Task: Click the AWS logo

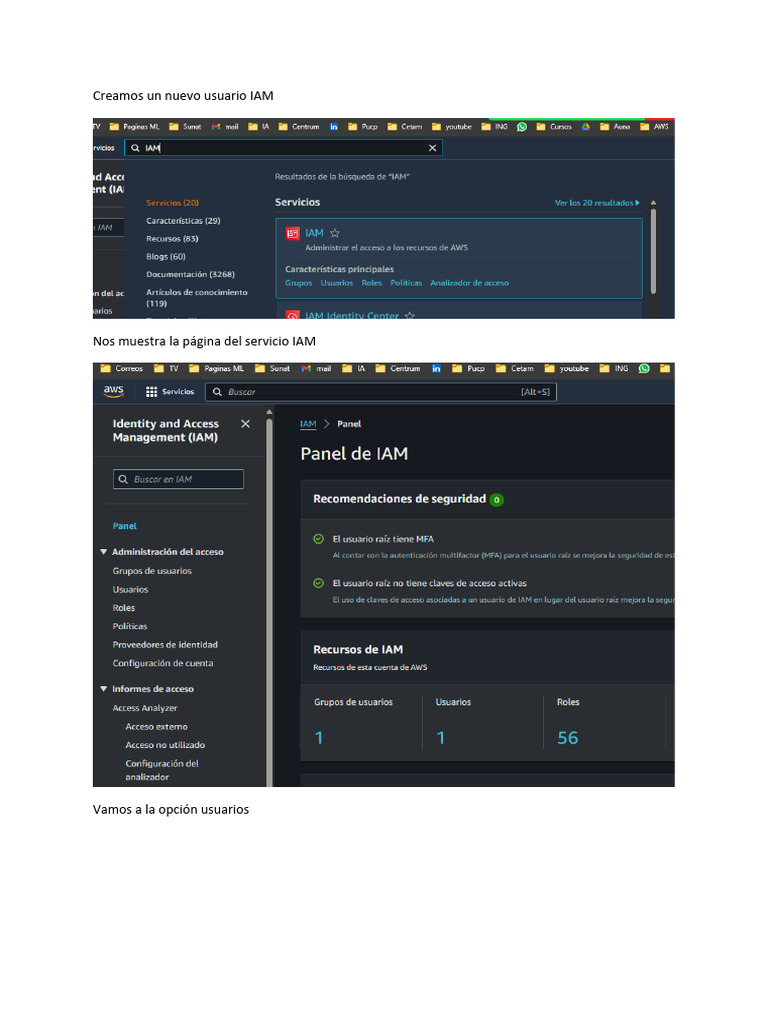Action: coord(114,391)
